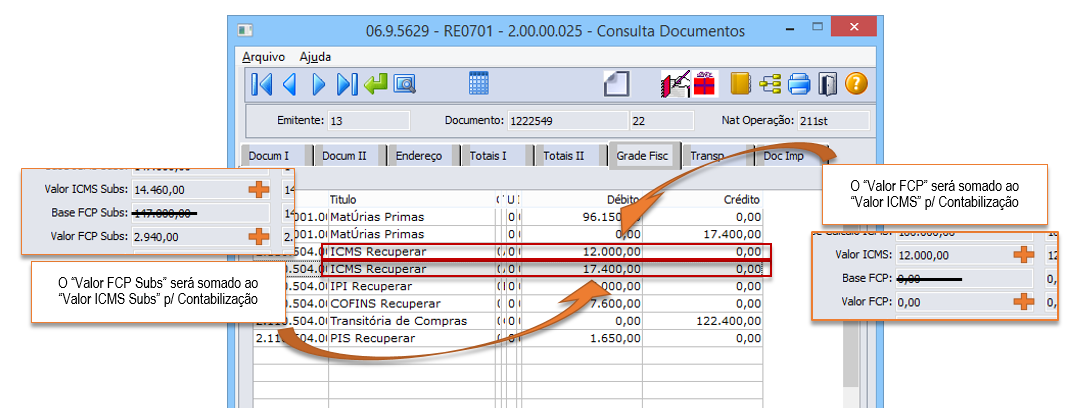The height and width of the screenshot is (408, 1088).
Task: Click the red gift box icon
Action: pyautogui.click(x=705, y=84)
